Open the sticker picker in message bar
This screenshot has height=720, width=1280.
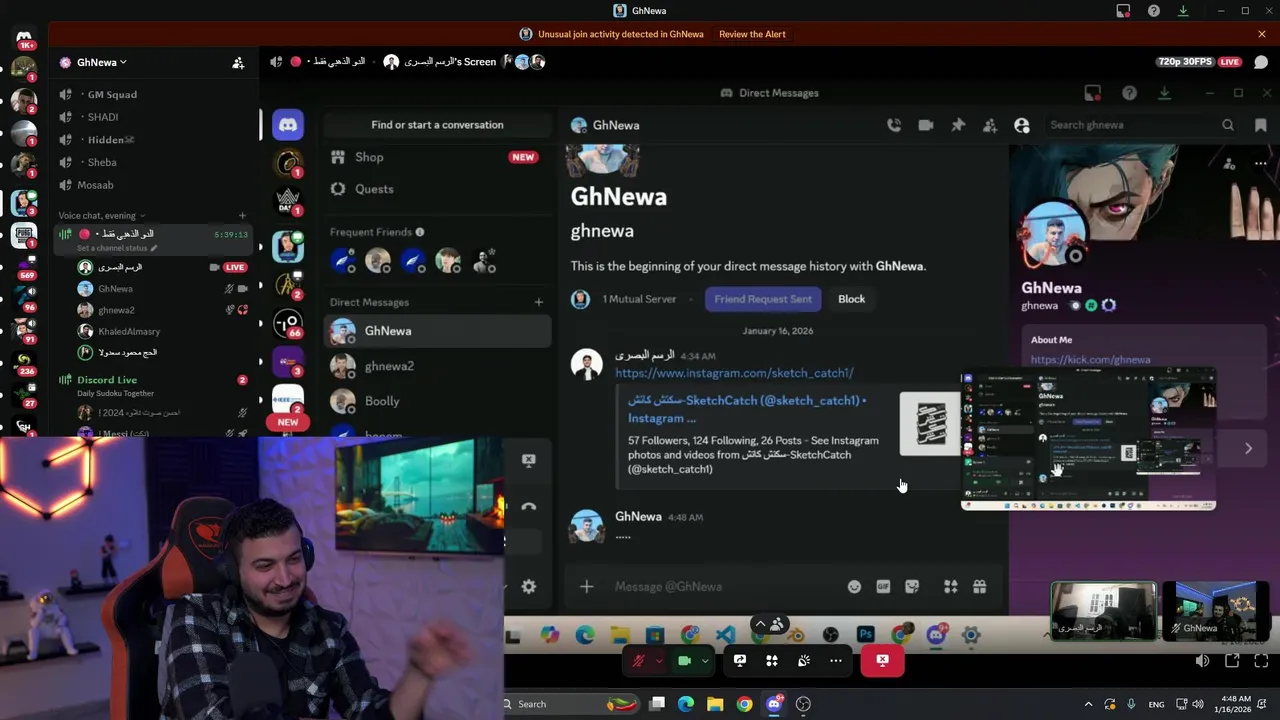click(x=912, y=587)
